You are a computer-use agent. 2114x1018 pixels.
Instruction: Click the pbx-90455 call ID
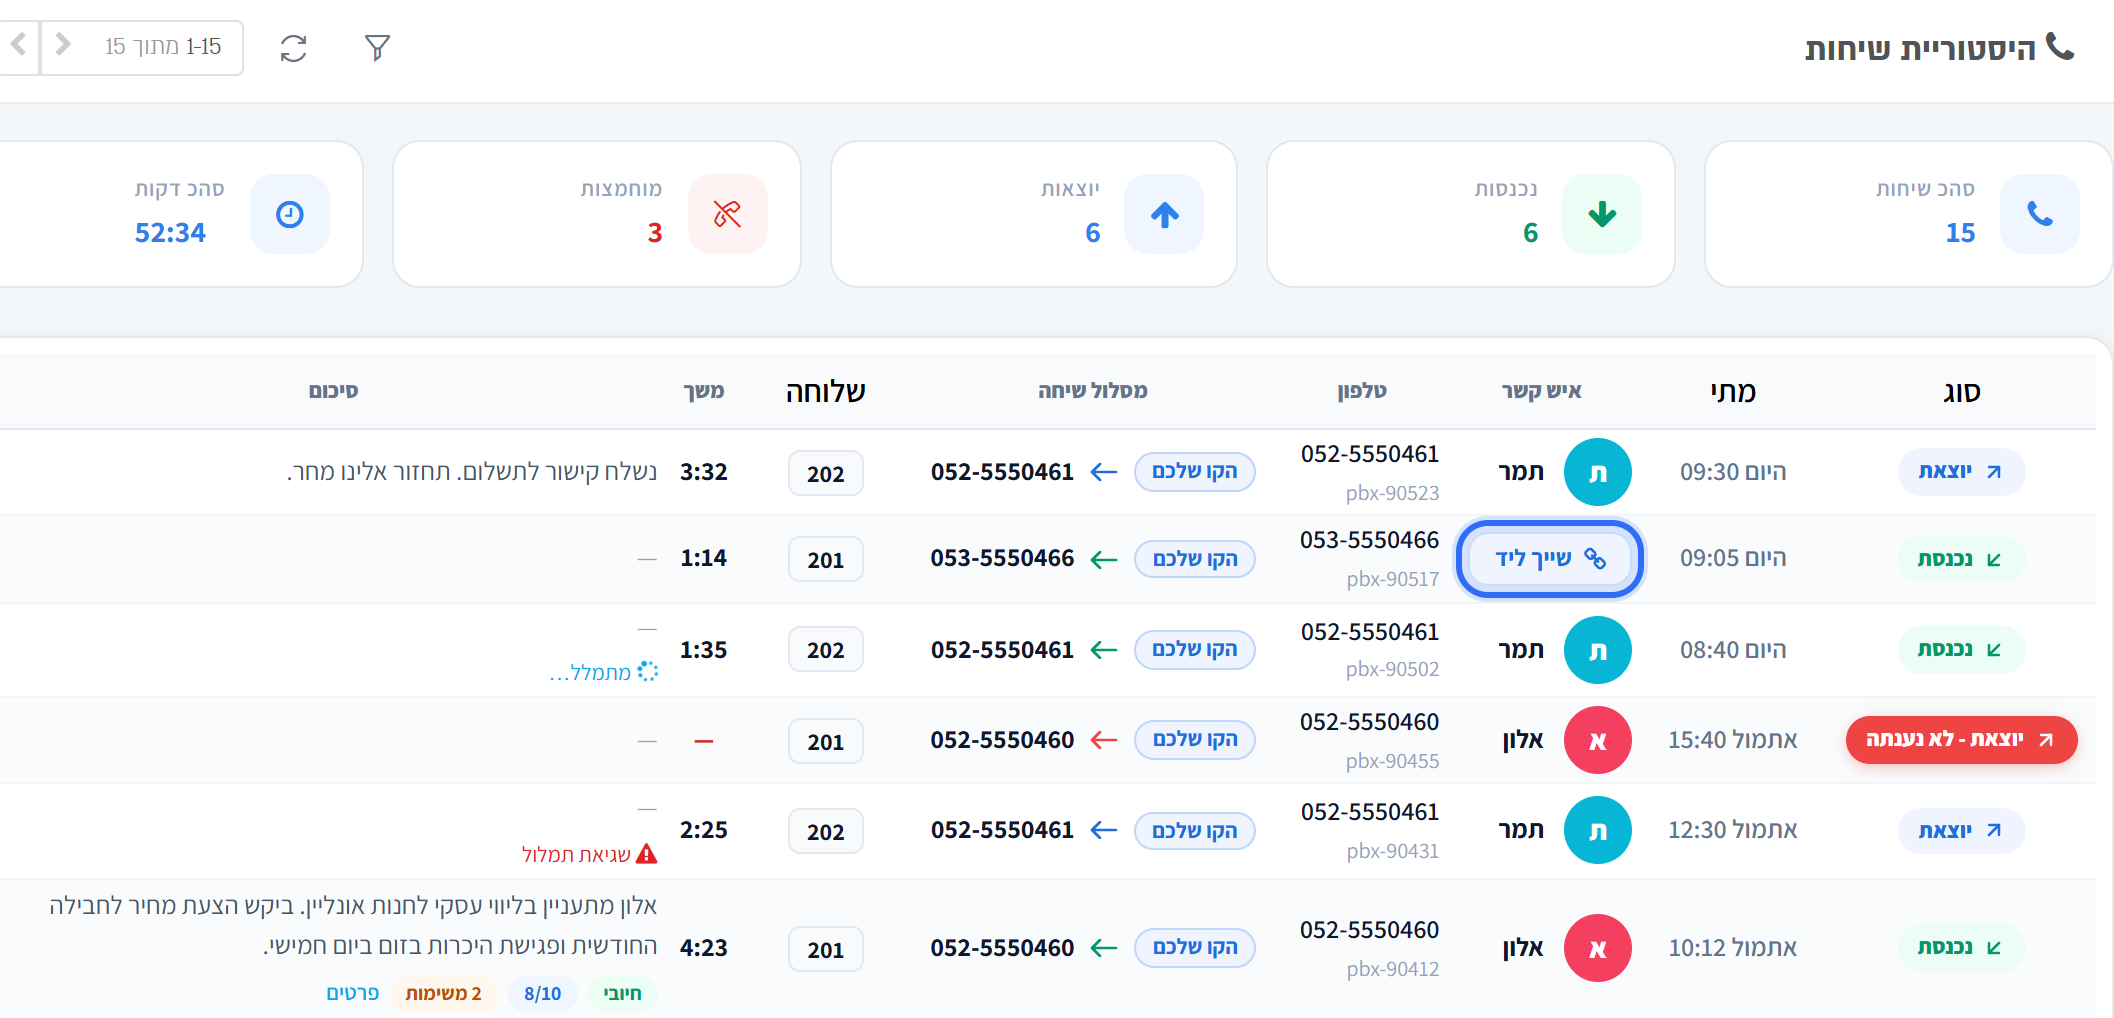(1392, 761)
